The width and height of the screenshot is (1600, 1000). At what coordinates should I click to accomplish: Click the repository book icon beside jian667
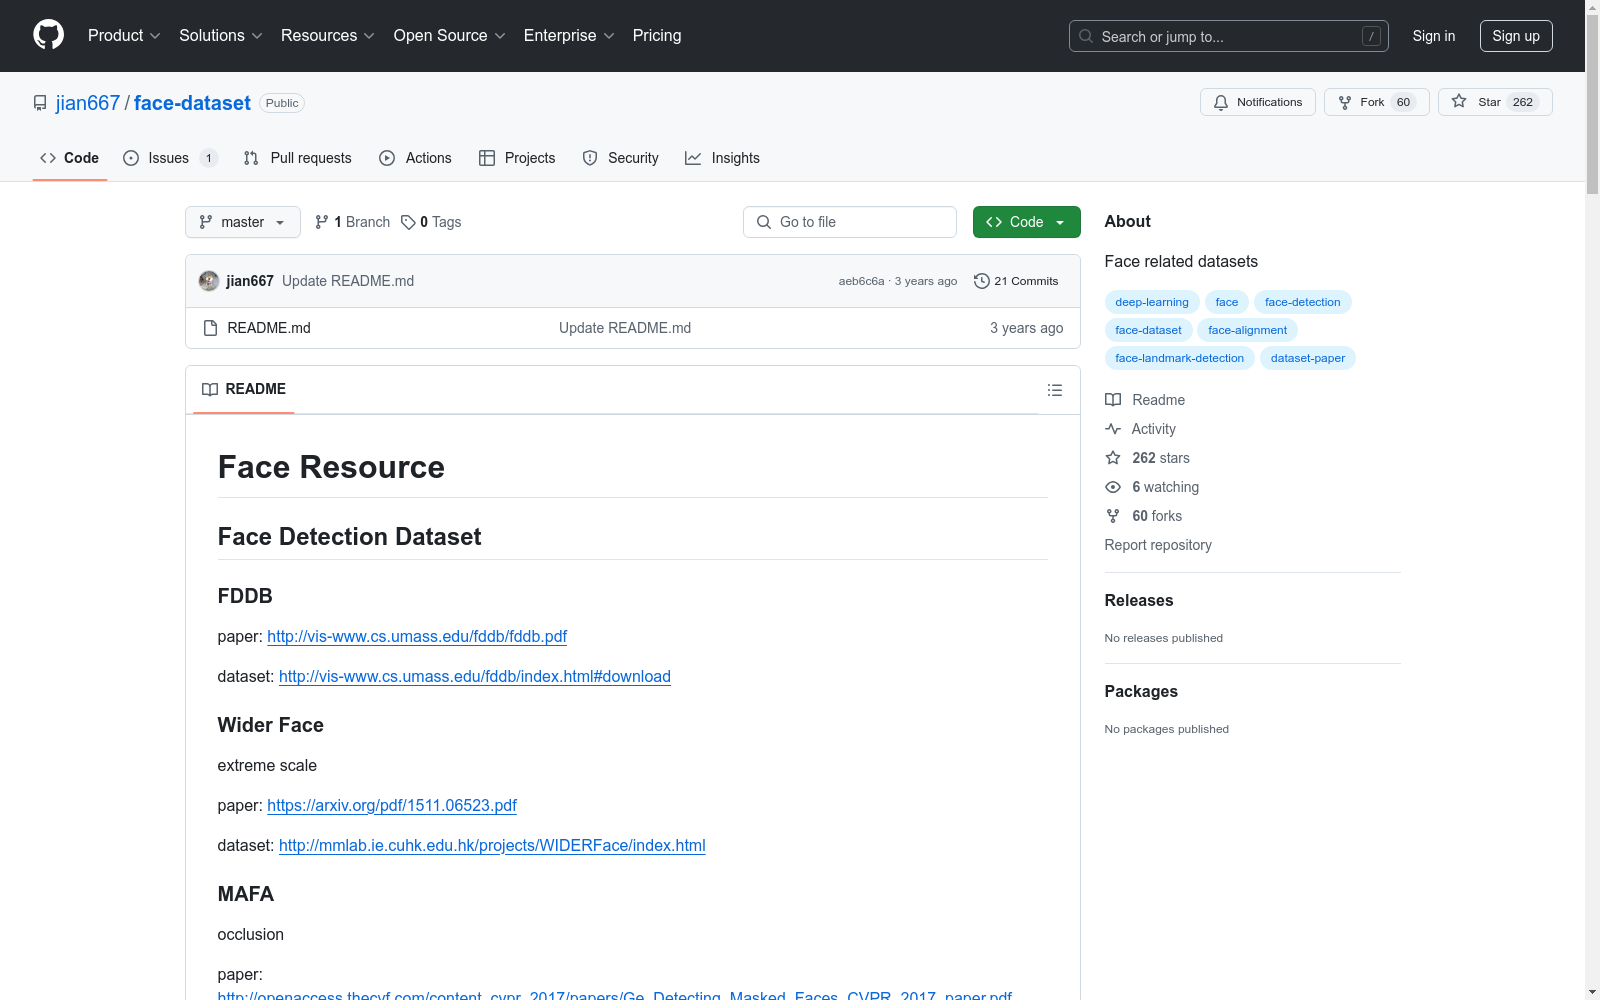click(40, 103)
